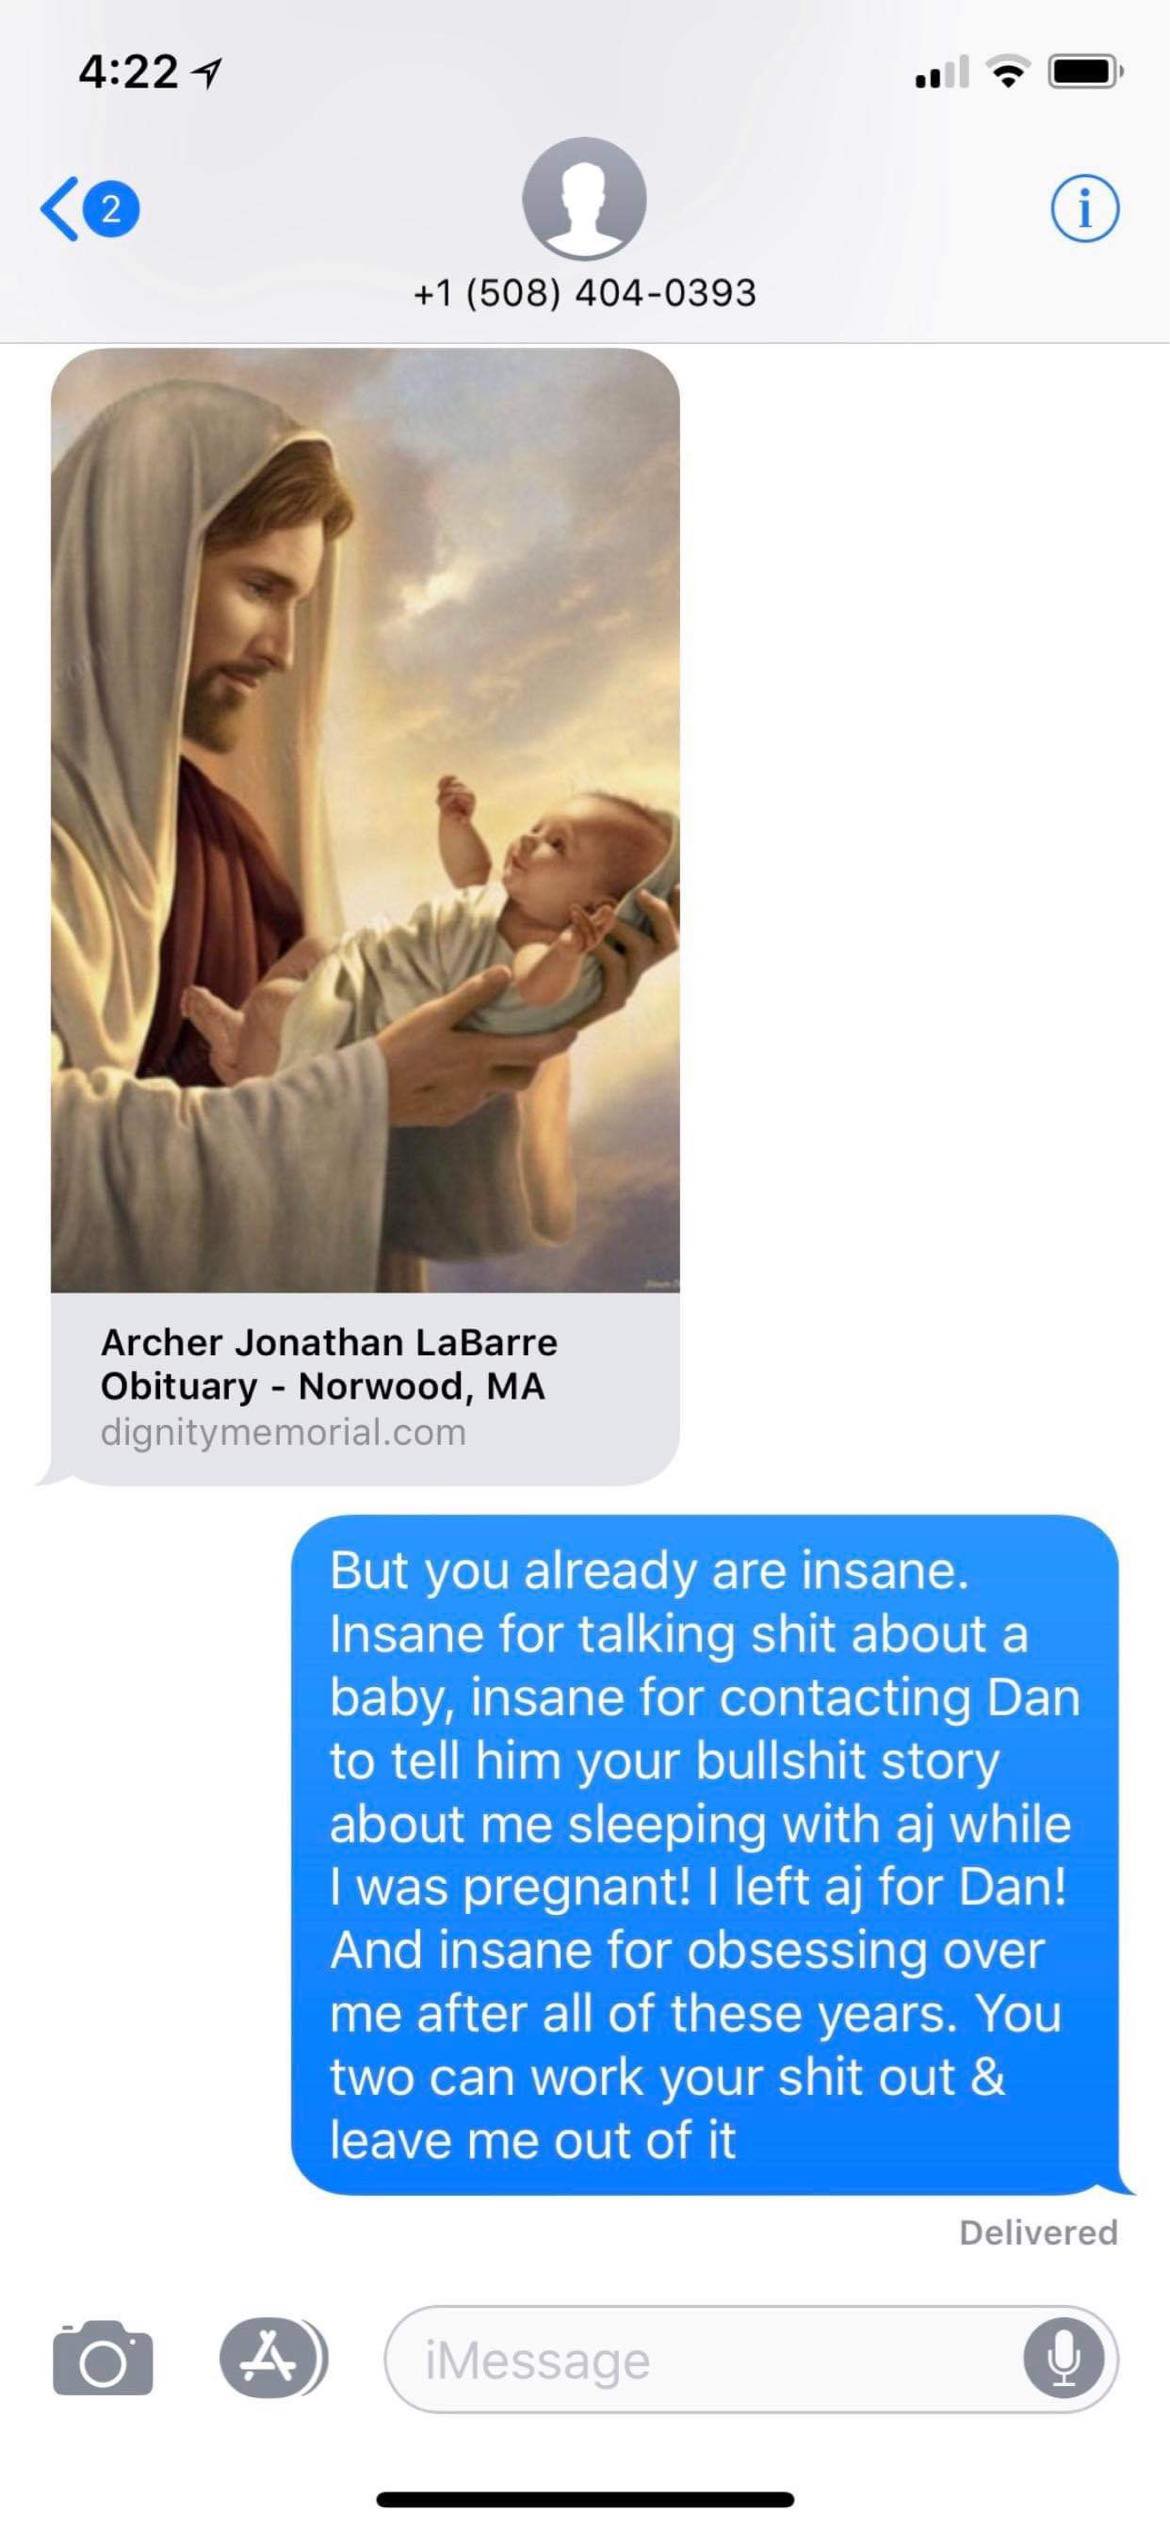The width and height of the screenshot is (1170, 2532).
Task: Tap the Jesus holding baby preview image
Action: click(x=365, y=820)
